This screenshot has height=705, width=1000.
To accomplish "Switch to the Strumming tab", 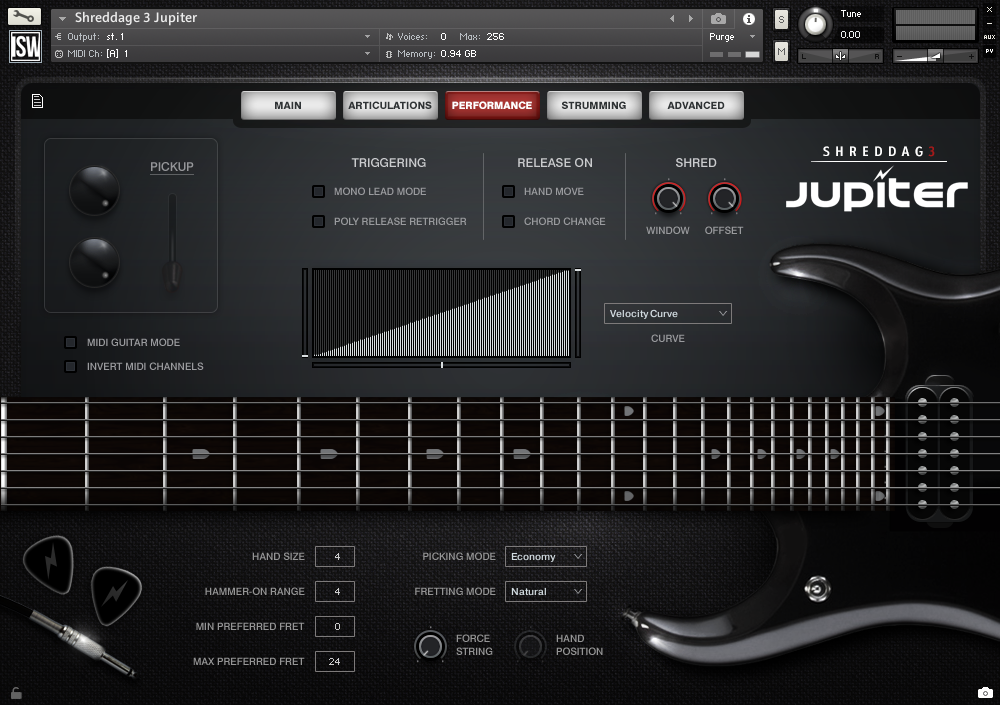I will point(594,104).
